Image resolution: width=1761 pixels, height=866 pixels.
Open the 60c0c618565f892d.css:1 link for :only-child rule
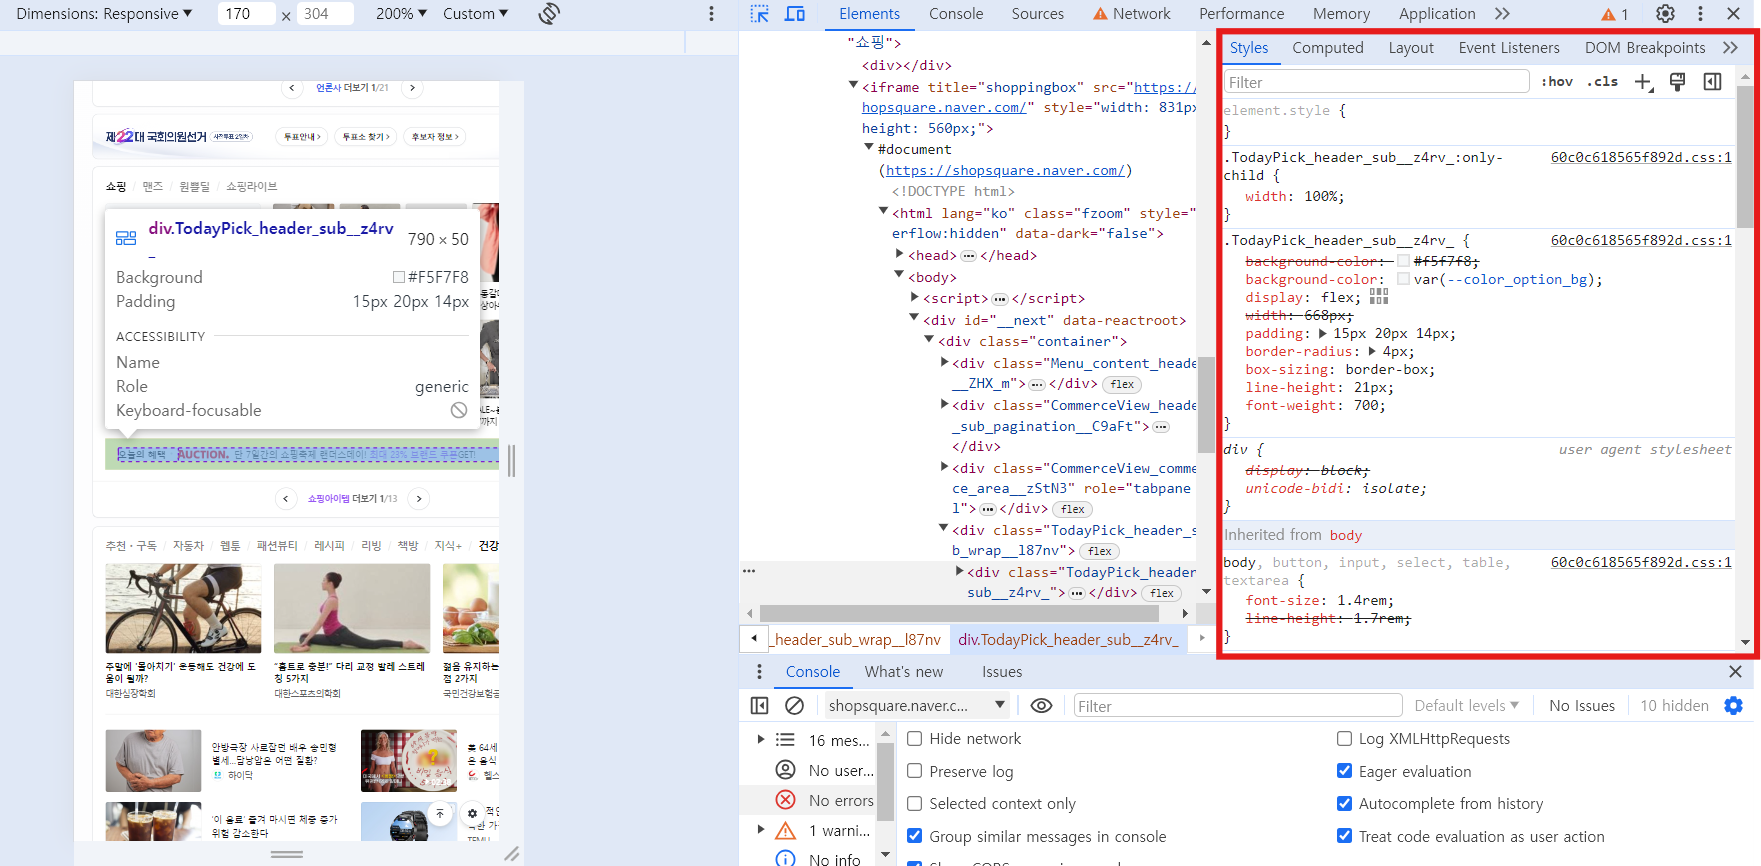click(x=1640, y=157)
